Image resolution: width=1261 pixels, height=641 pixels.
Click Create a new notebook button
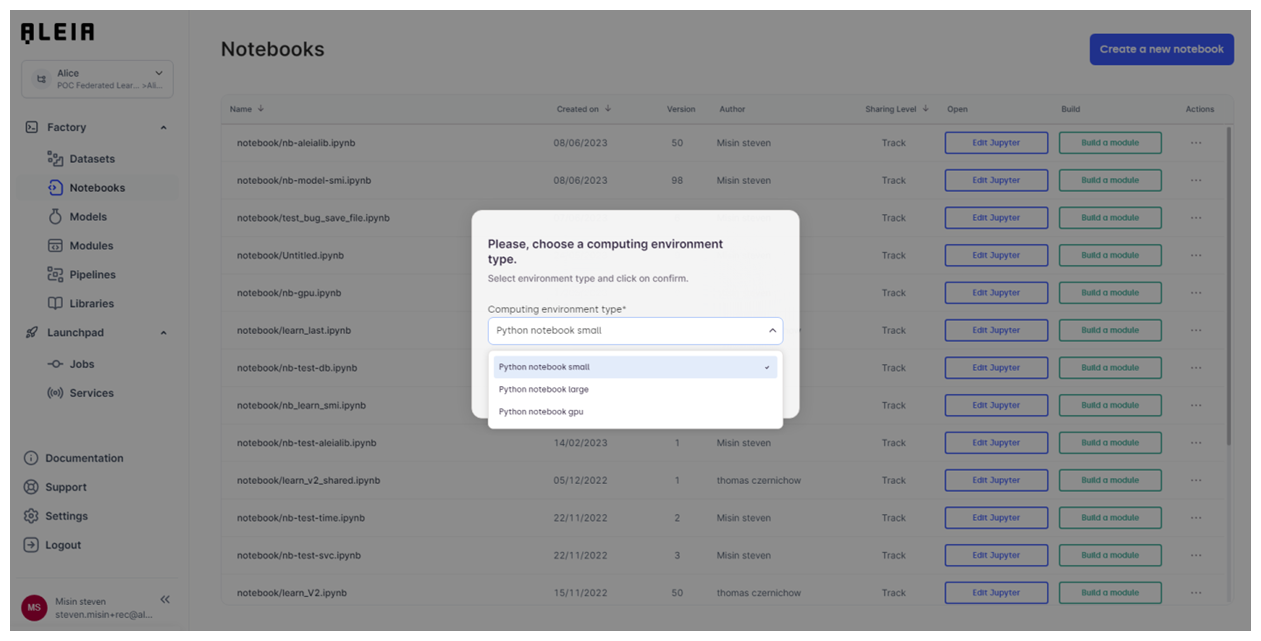1161,49
